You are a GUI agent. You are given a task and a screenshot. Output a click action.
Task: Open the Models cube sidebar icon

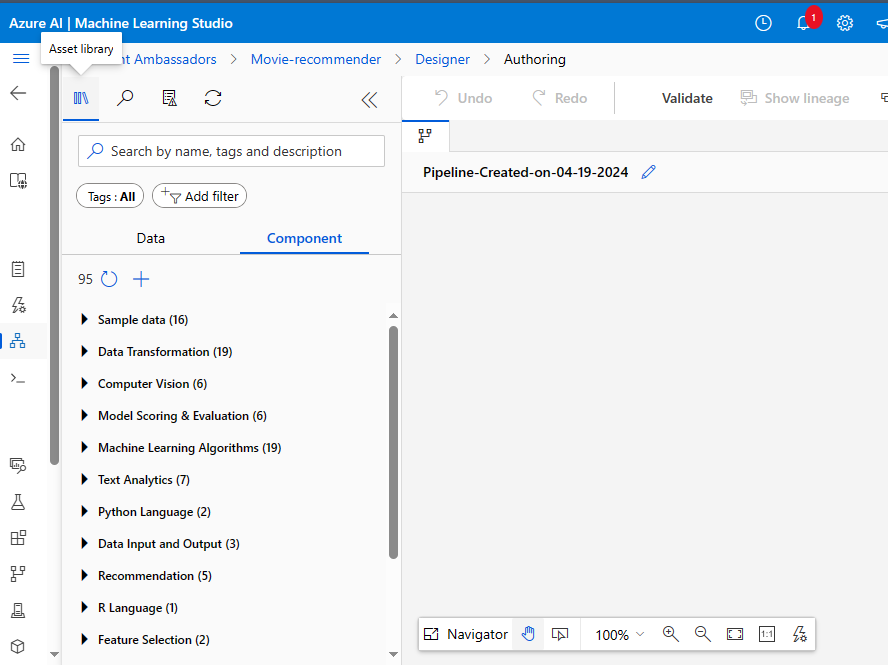pyautogui.click(x=18, y=646)
